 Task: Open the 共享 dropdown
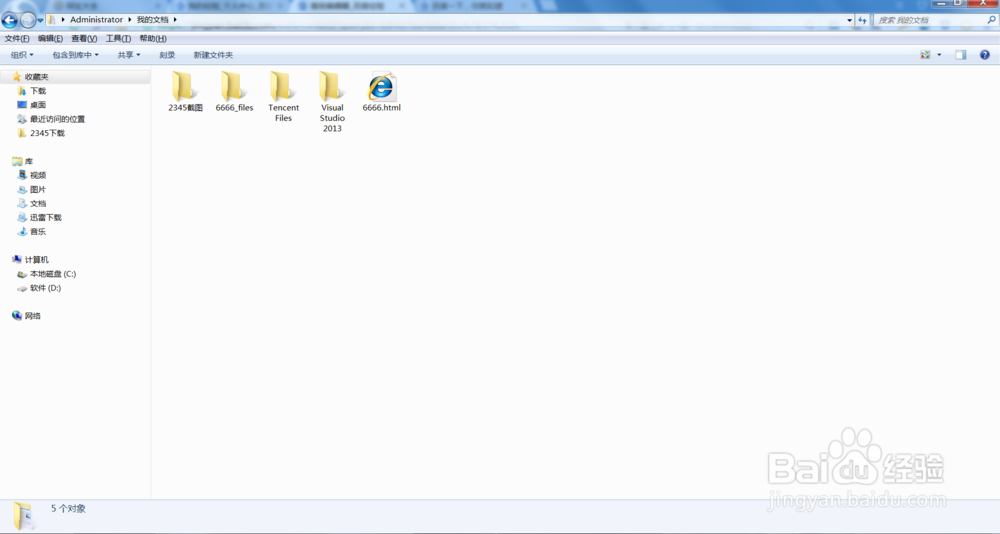(x=129, y=55)
